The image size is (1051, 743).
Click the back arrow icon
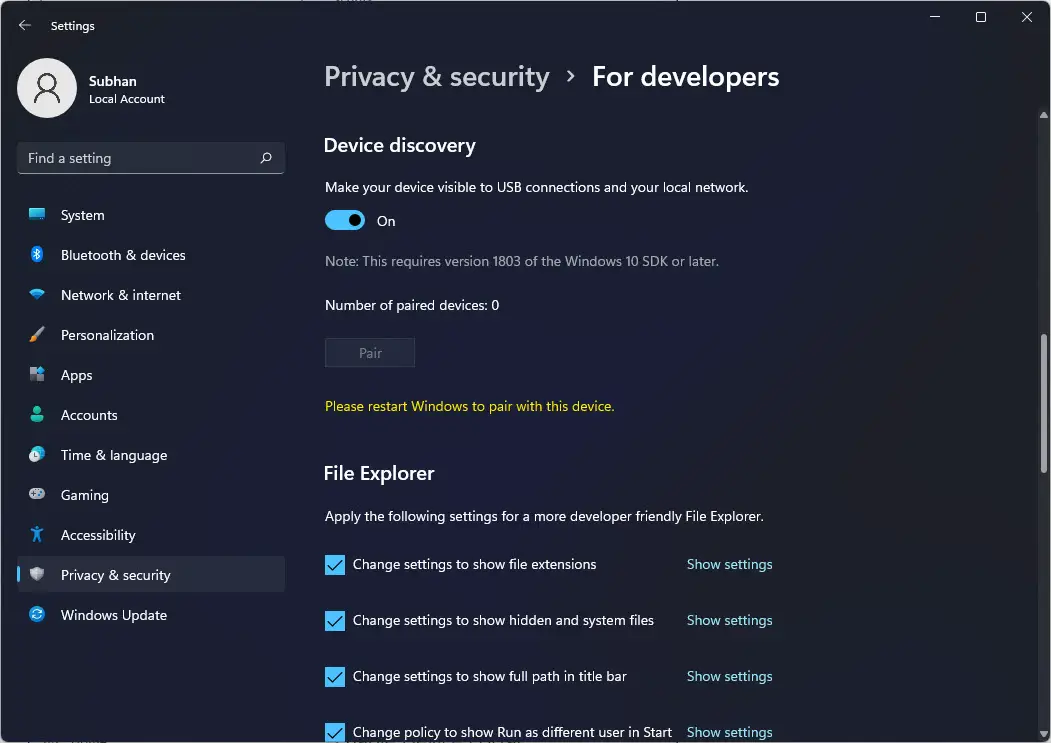25,25
